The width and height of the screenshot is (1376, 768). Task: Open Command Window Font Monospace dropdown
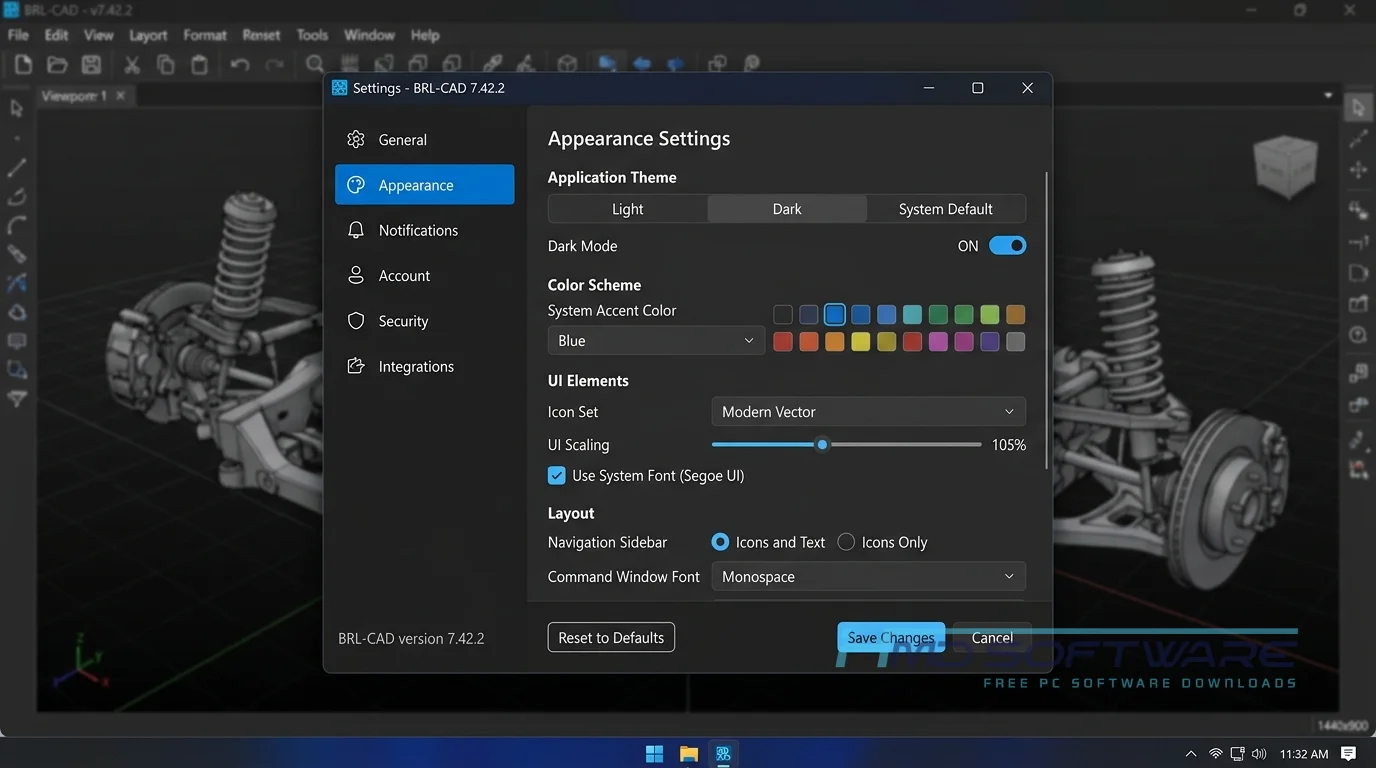point(868,577)
